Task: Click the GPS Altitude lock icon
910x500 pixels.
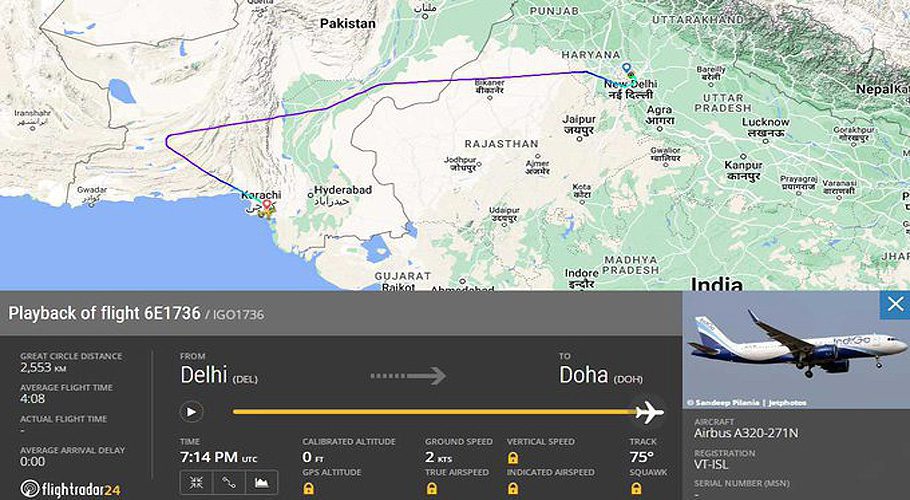Action: click(x=308, y=488)
